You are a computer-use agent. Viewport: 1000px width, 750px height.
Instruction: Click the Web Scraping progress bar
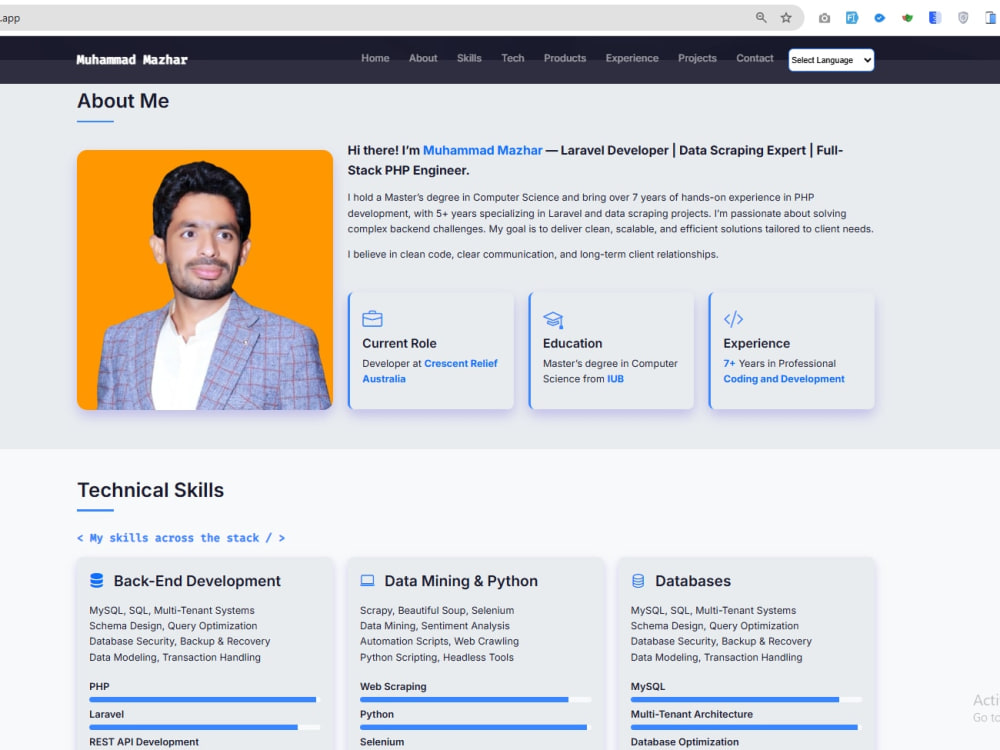point(475,700)
